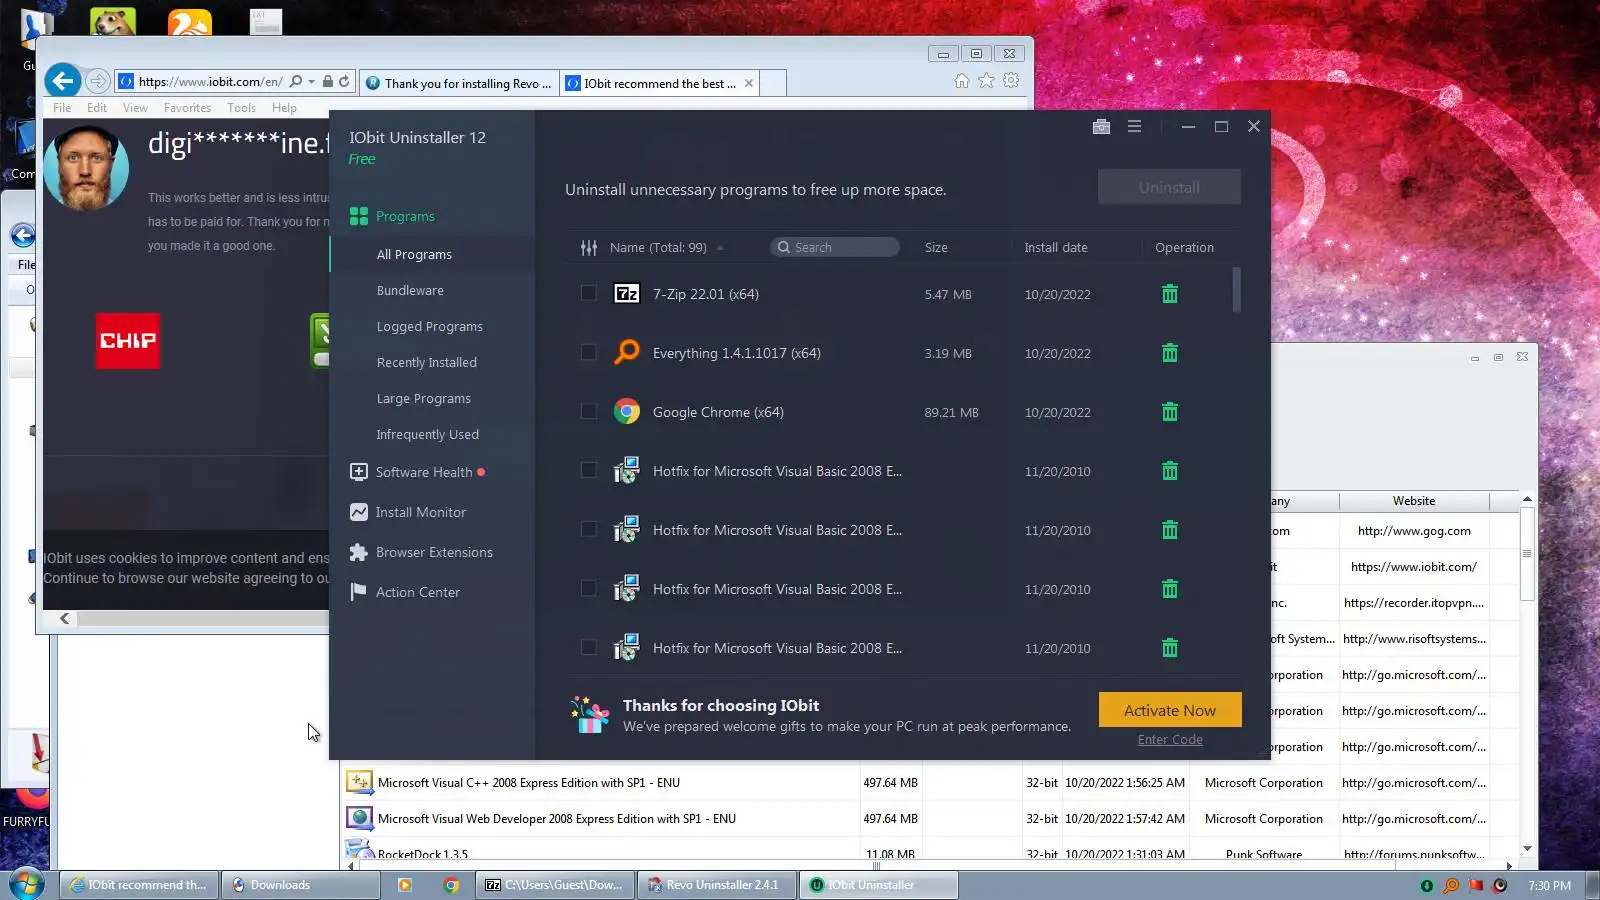Click the Internet Explorer forward arrow

(x=97, y=81)
